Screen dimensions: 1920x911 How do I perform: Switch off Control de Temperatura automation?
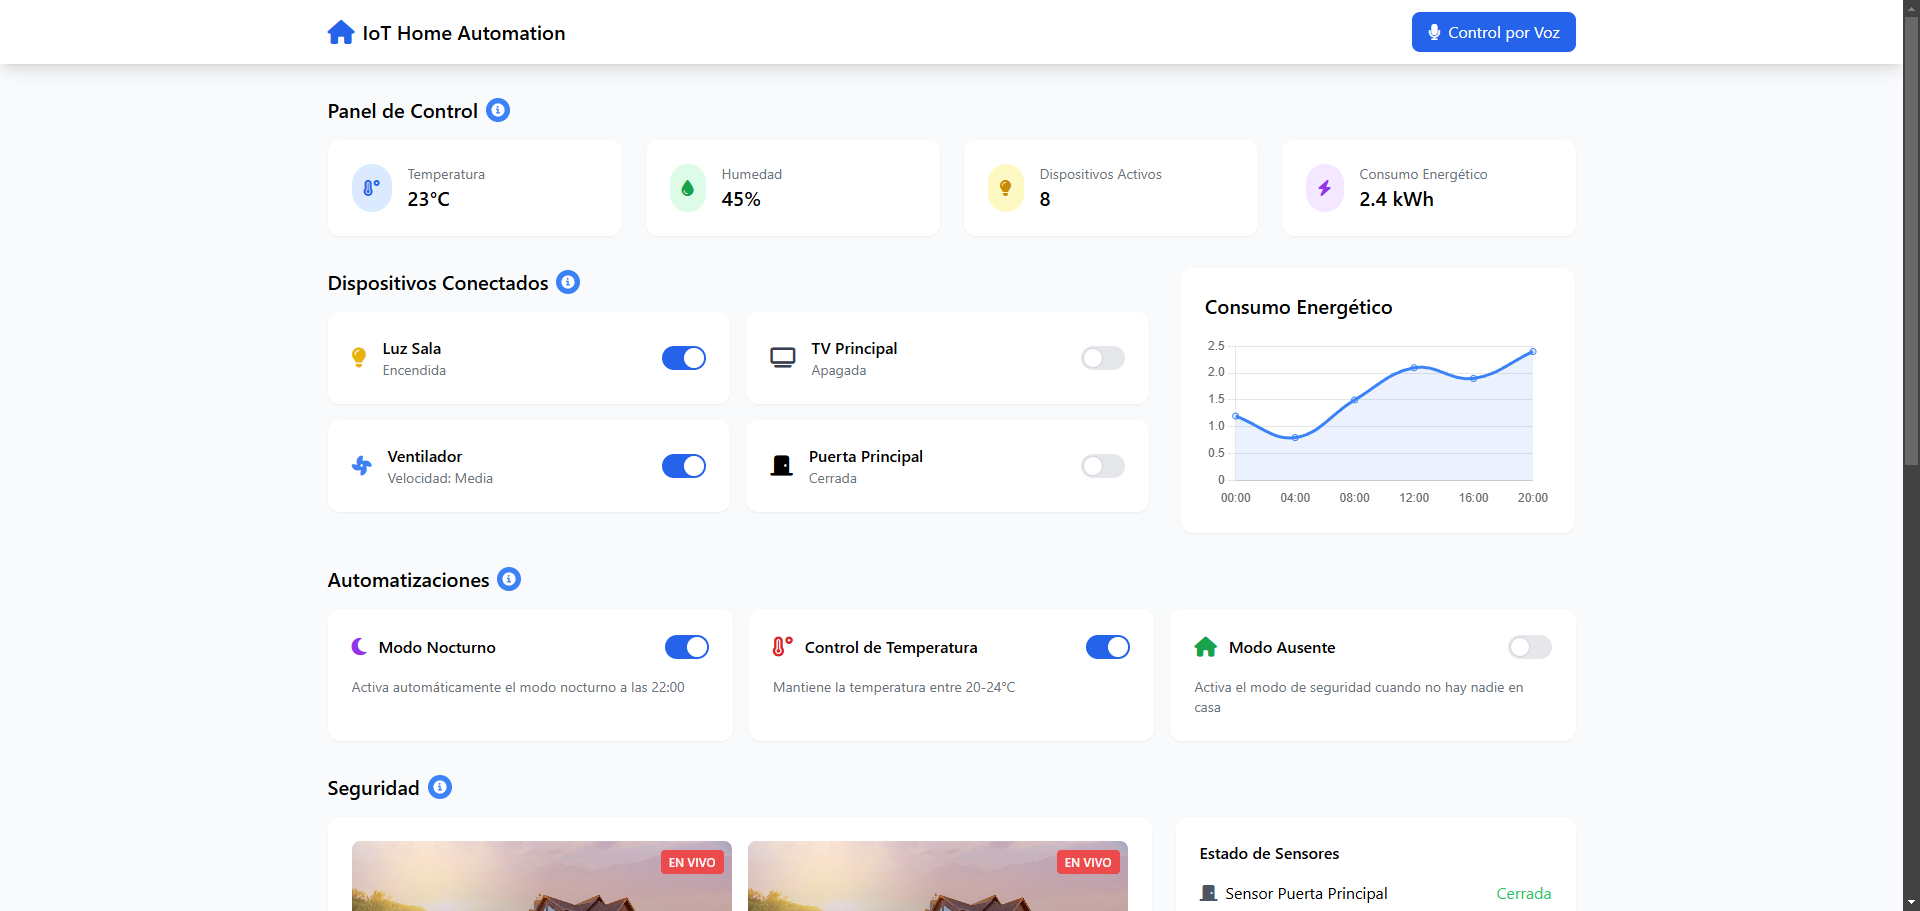point(1108,647)
